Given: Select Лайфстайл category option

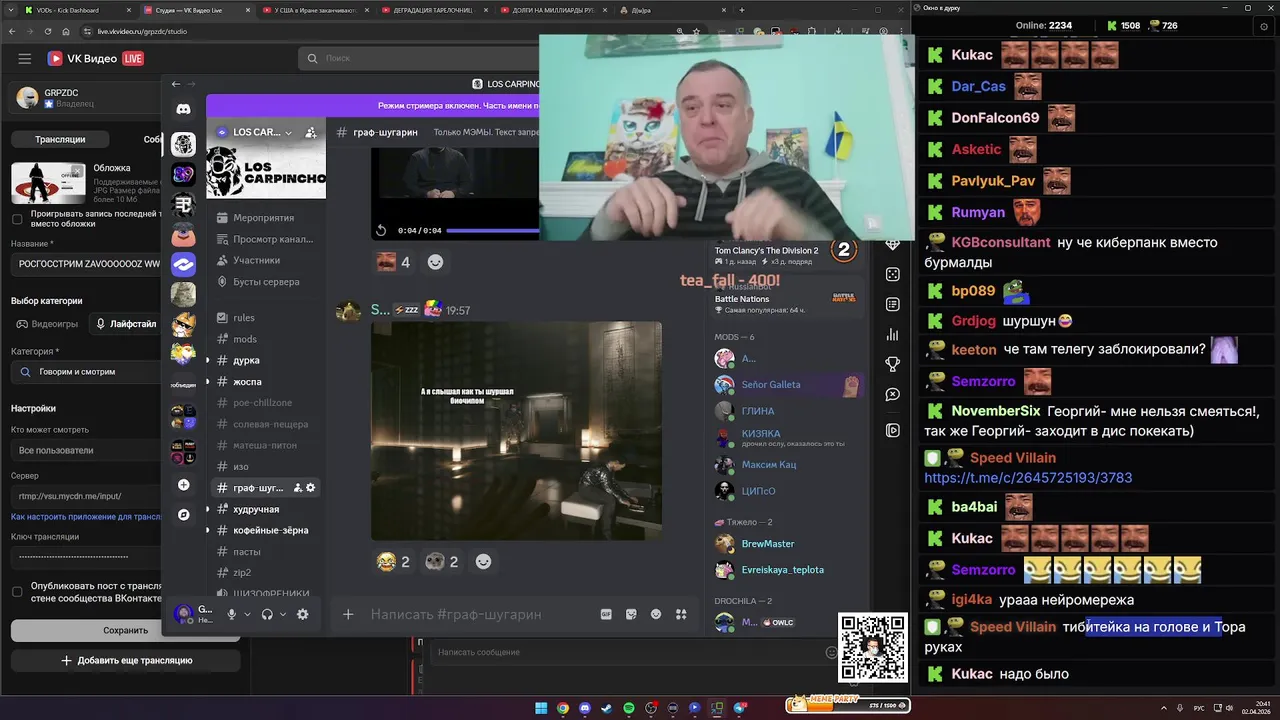Looking at the screenshot, I should (x=125, y=324).
